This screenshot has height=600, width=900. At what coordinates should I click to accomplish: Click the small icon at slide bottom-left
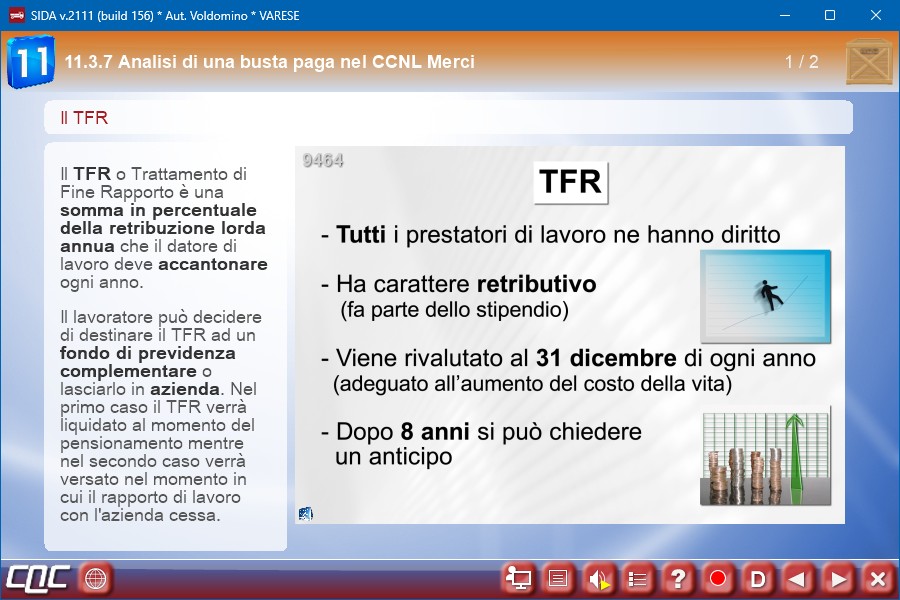tap(306, 514)
